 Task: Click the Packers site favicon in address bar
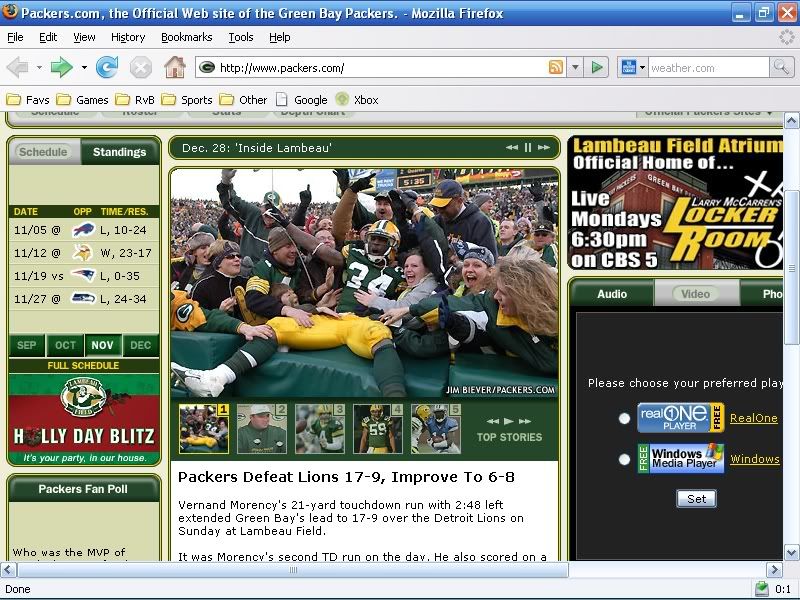pos(207,67)
